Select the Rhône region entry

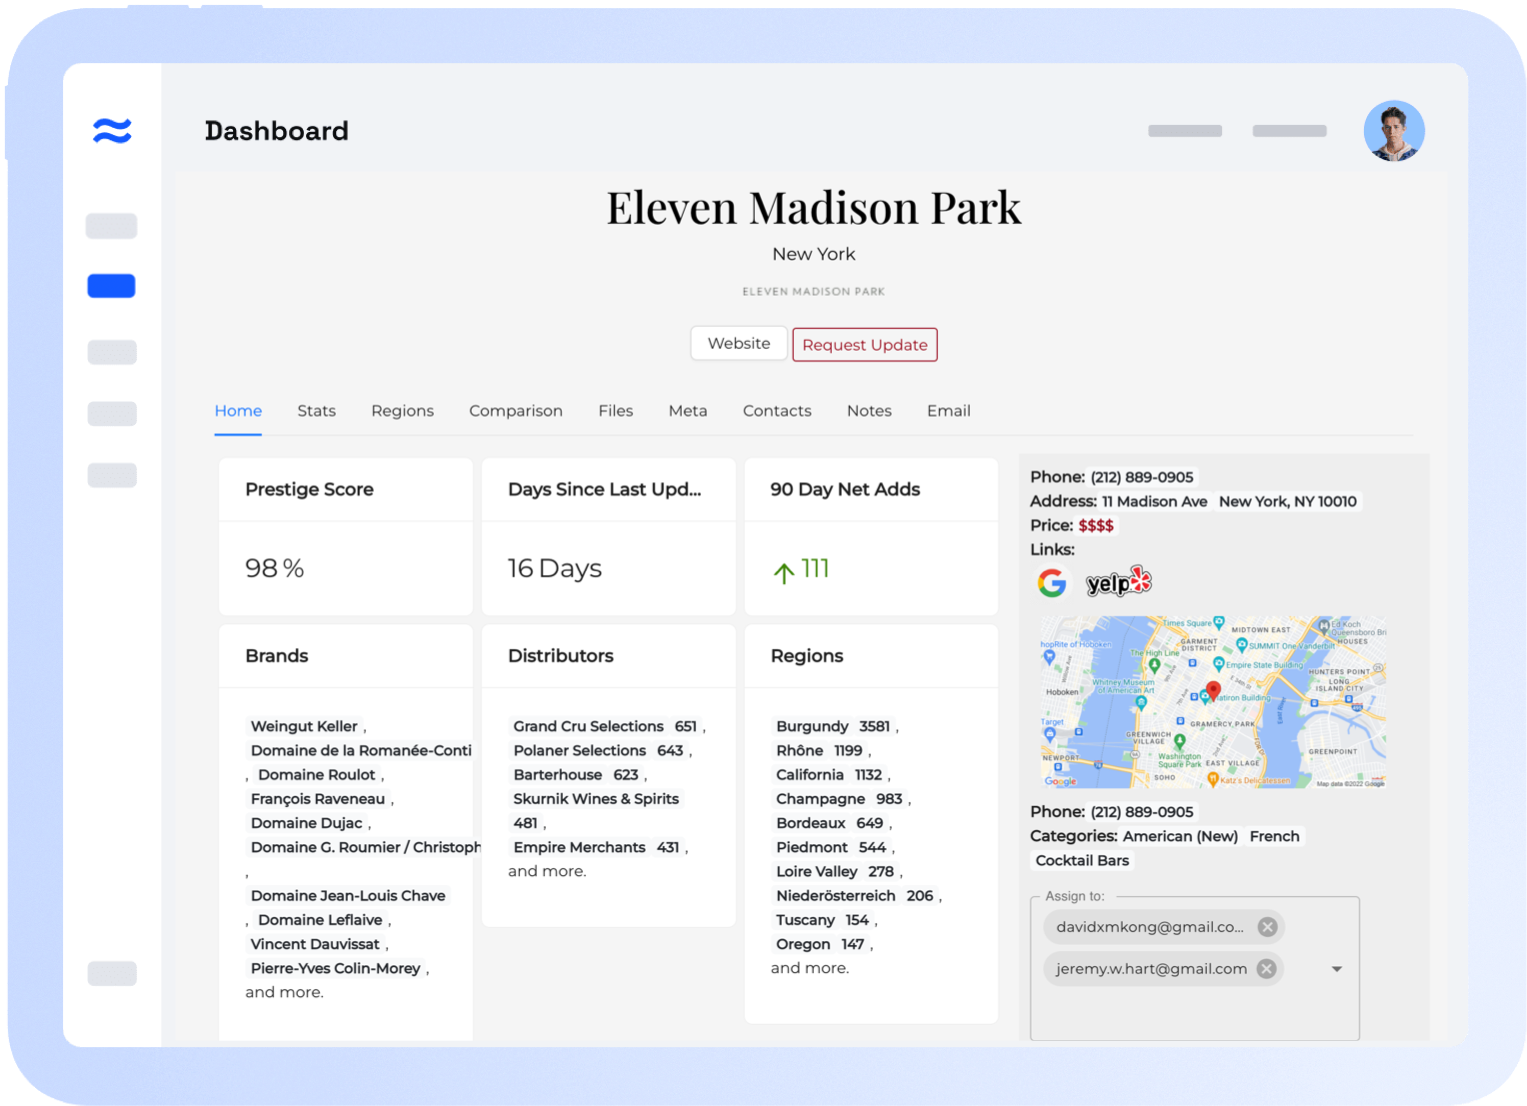(819, 751)
